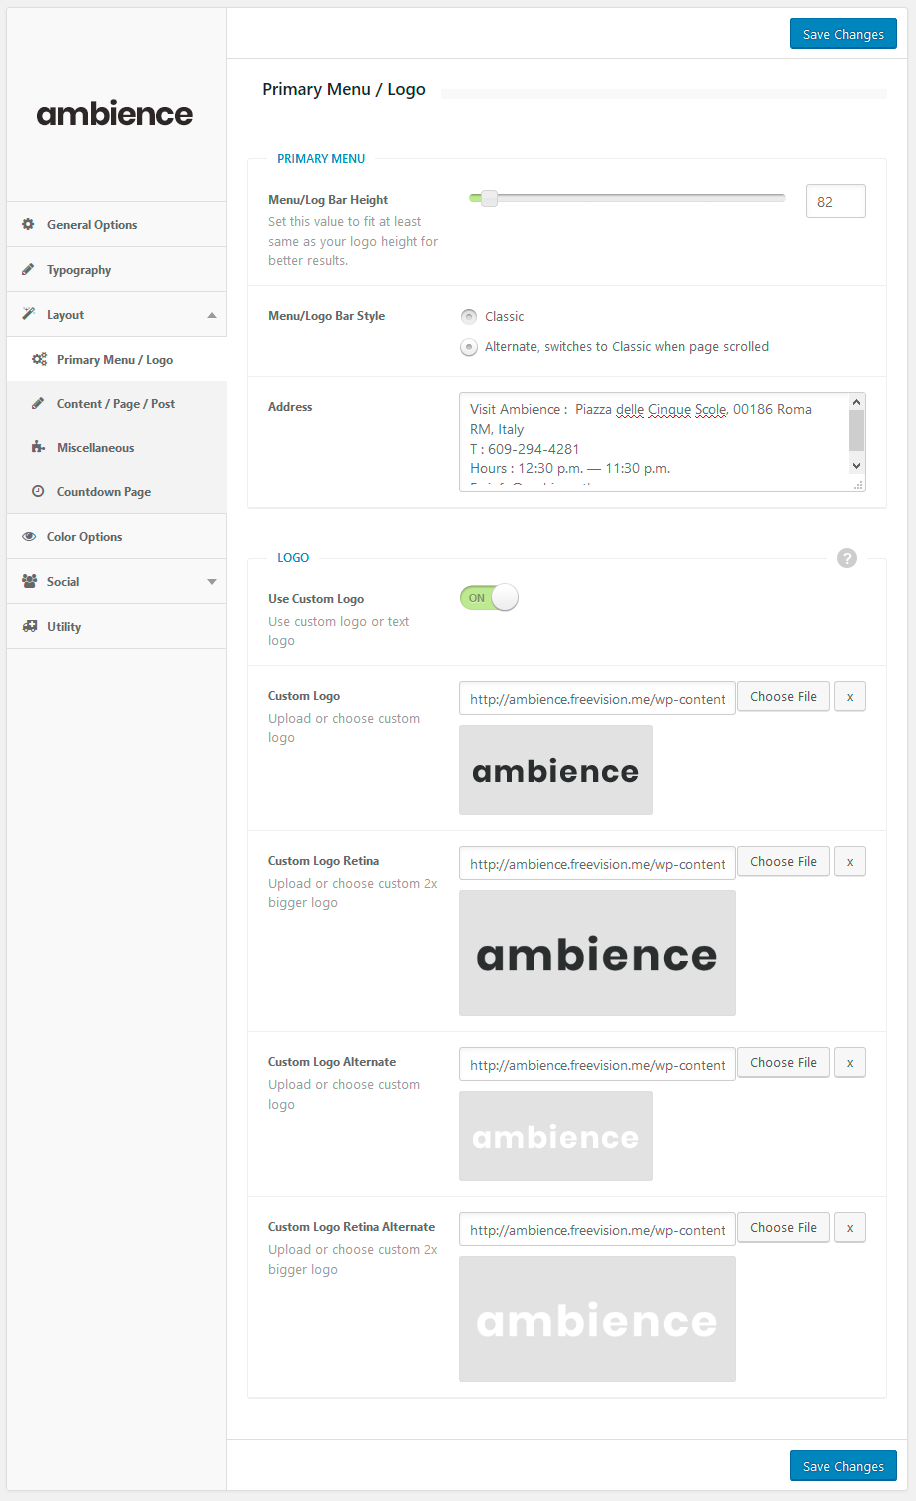916x1501 pixels.
Task: Click the Utility truck icon
Action: 28,626
